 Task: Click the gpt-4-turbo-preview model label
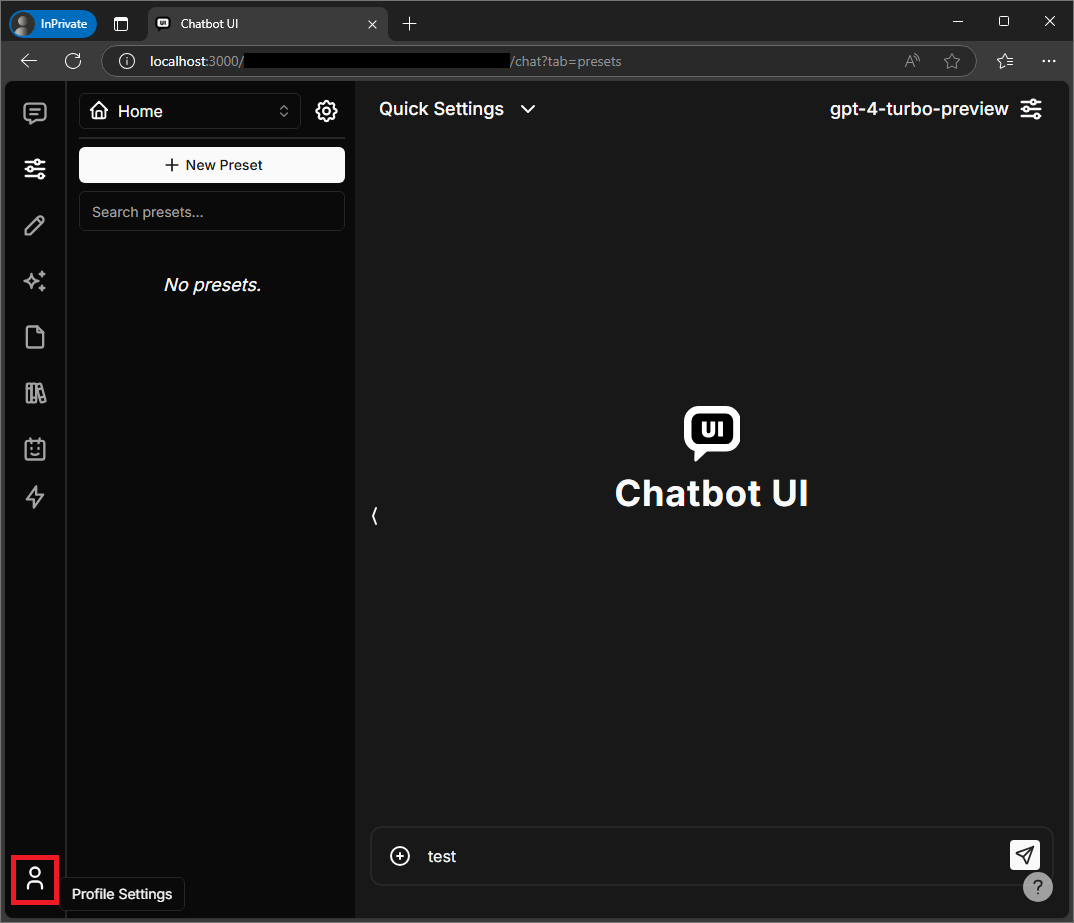click(919, 109)
